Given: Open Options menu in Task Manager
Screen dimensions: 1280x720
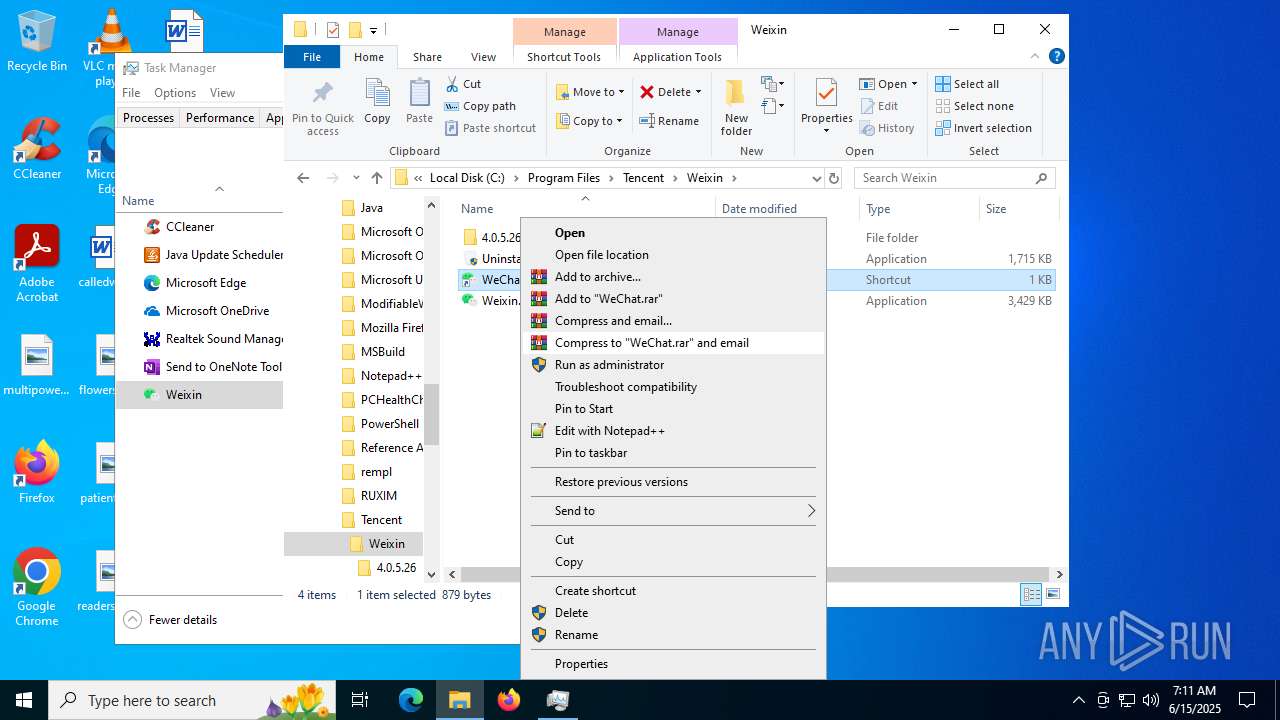Looking at the screenshot, I should tap(175, 93).
